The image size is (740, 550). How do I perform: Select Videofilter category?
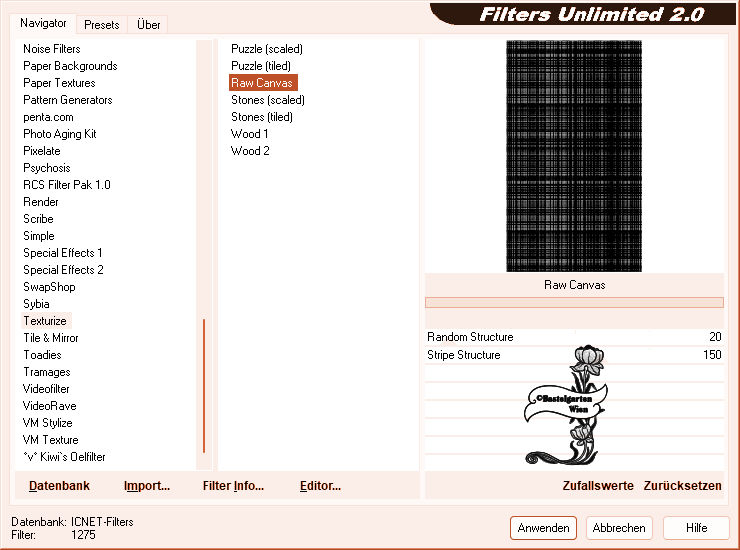pos(46,389)
